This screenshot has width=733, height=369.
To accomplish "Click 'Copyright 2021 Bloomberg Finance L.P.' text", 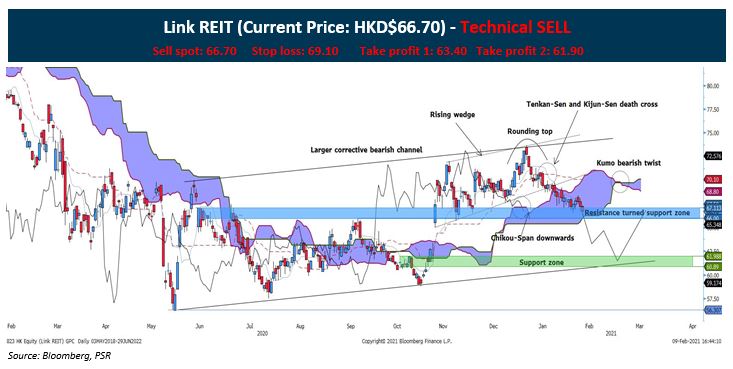I will point(406,341).
